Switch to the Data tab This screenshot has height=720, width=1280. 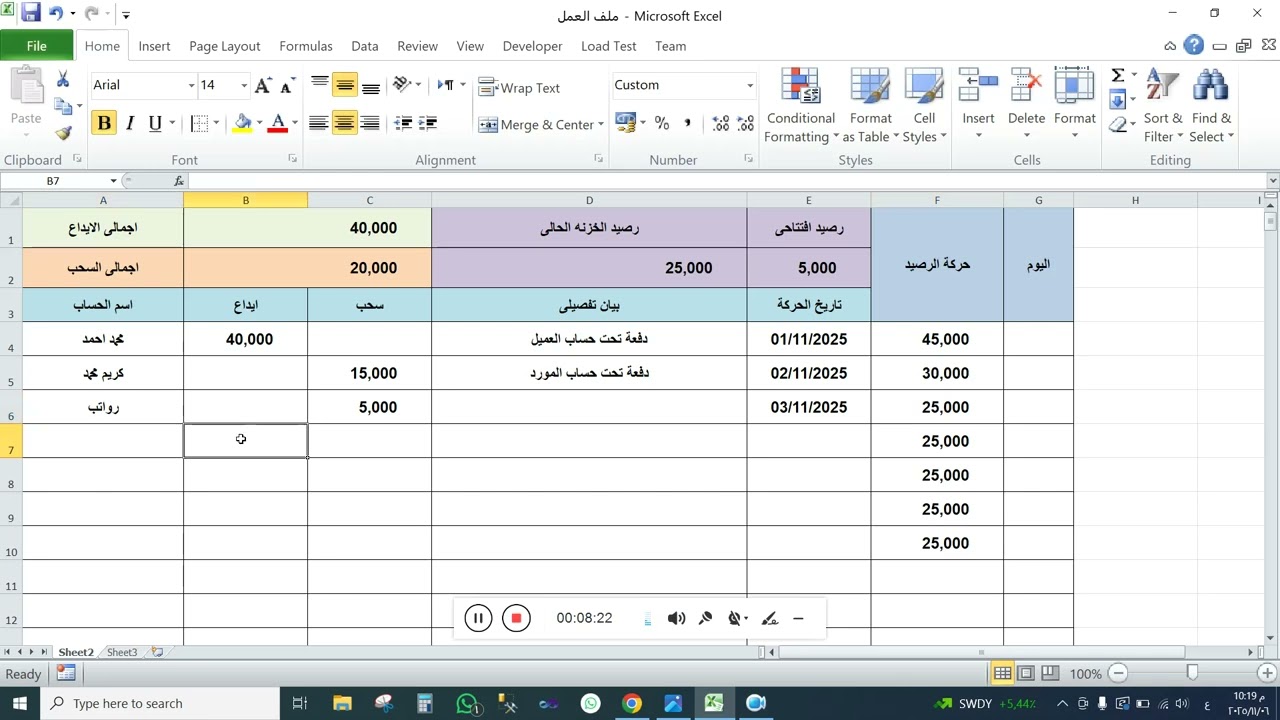click(x=365, y=46)
